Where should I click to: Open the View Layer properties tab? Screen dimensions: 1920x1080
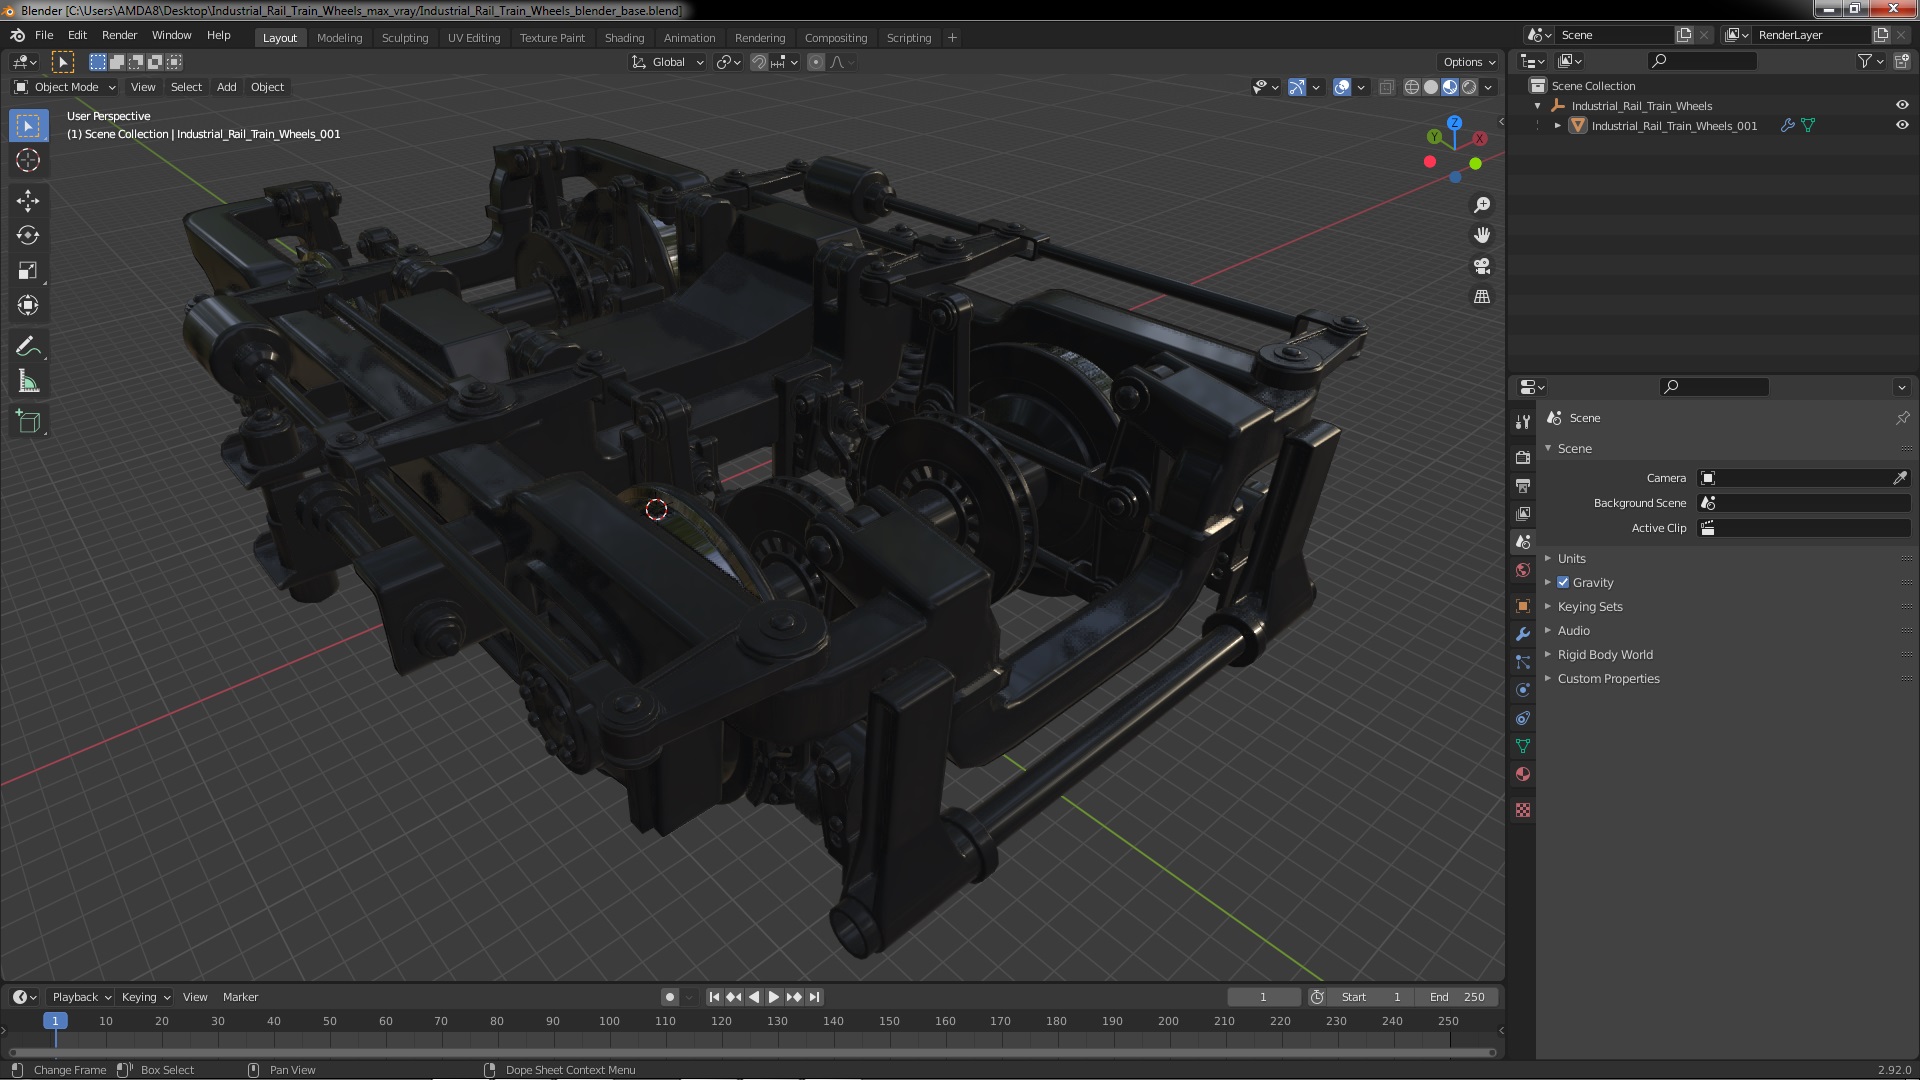click(x=1523, y=514)
